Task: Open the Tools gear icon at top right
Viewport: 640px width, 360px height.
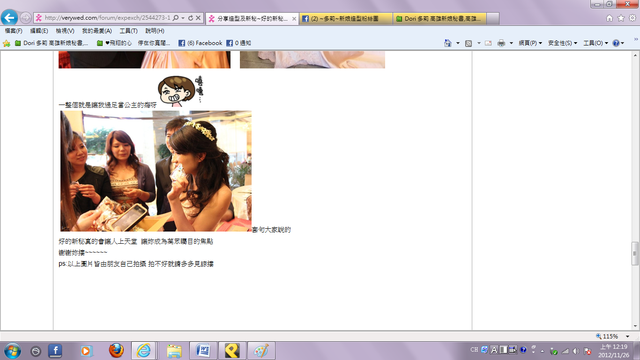Action: click(632, 18)
